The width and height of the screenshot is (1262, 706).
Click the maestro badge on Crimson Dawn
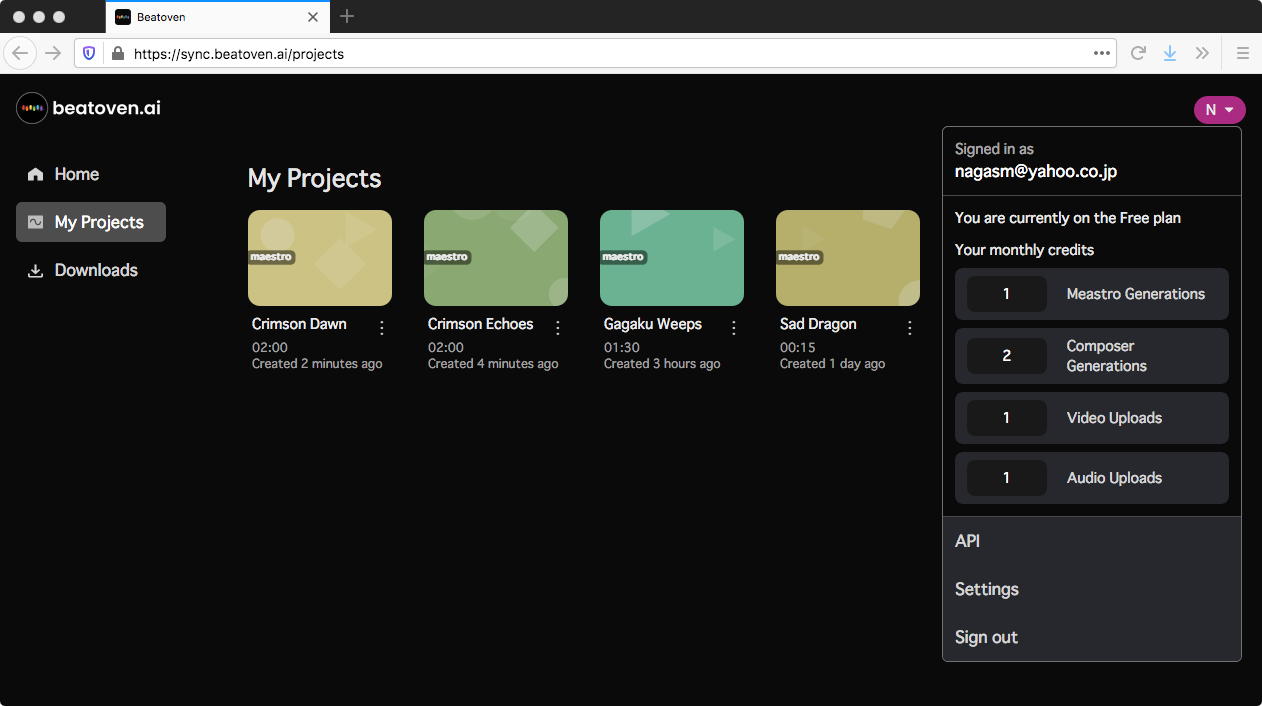point(271,257)
